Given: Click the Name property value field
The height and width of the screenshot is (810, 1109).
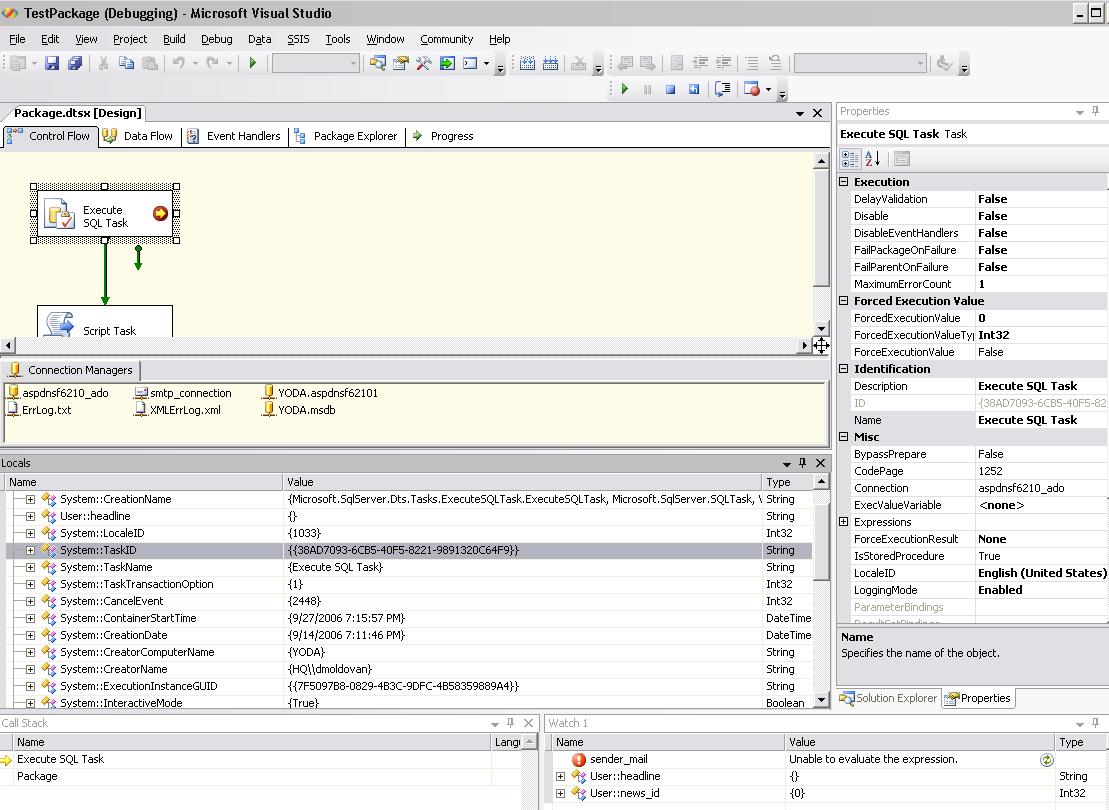Looking at the screenshot, I should click(1040, 421).
